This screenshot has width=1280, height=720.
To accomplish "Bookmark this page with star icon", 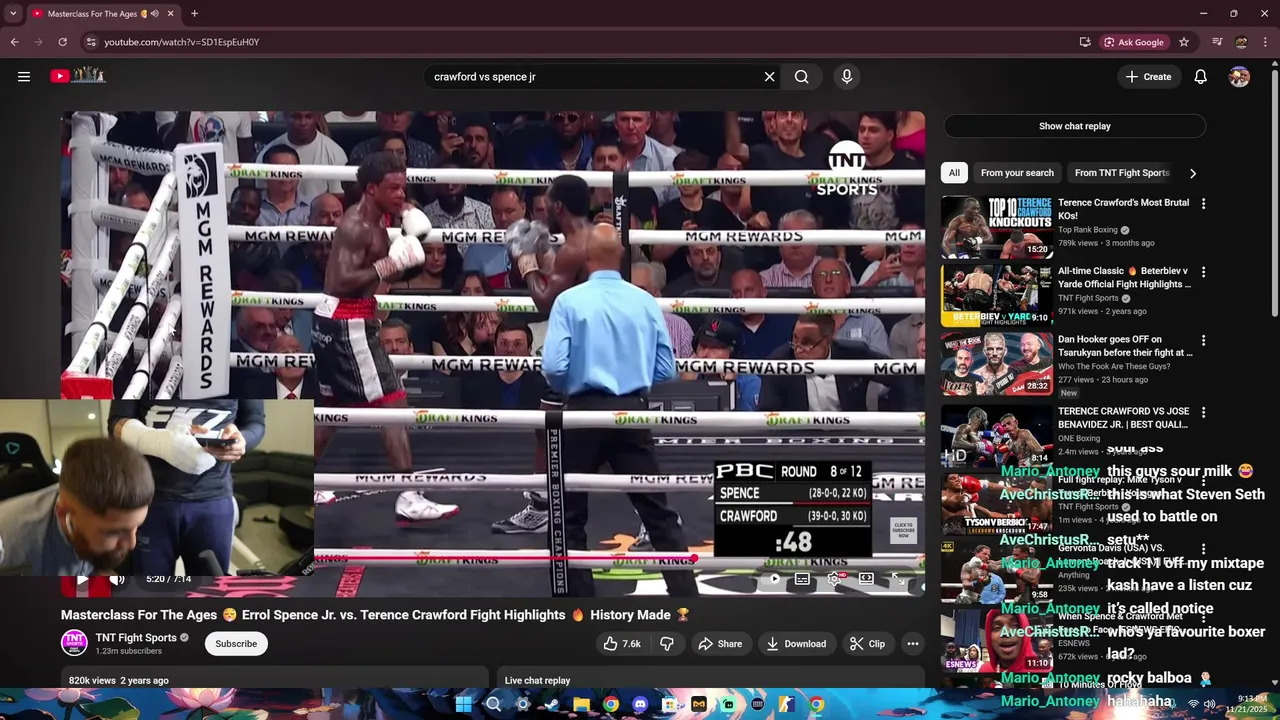I will tap(1184, 42).
